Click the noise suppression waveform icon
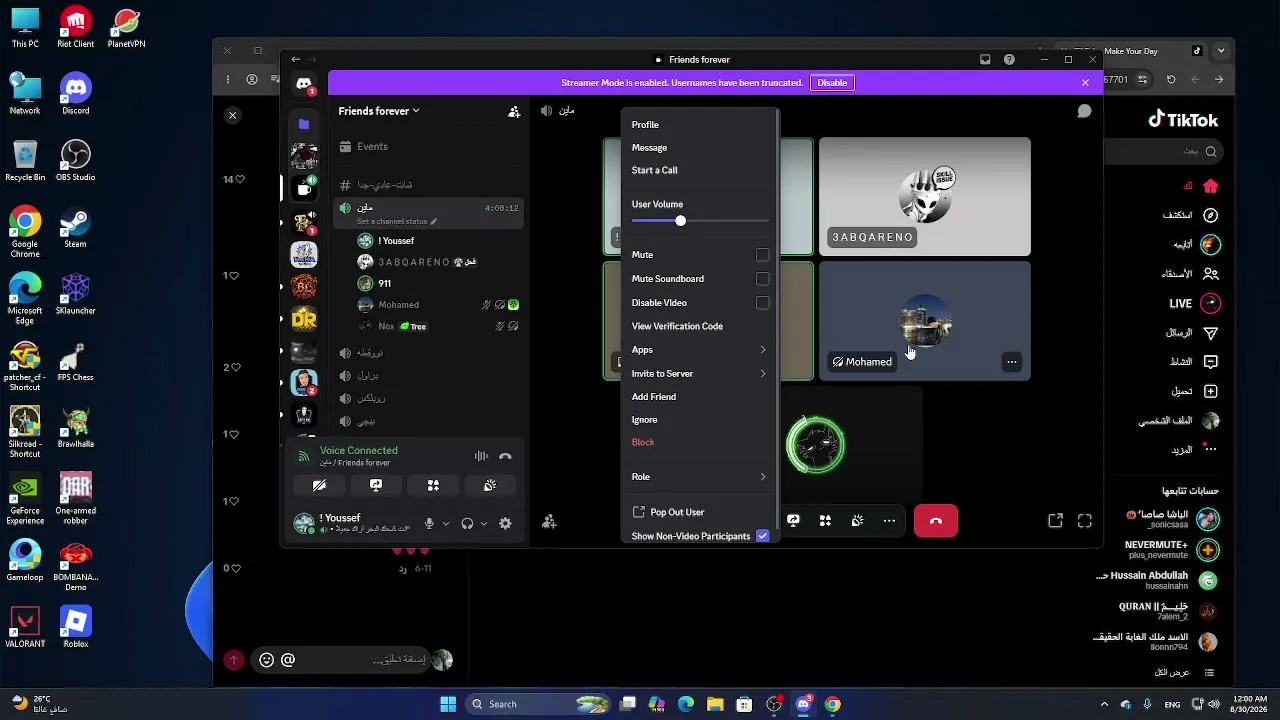This screenshot has width=1280, height=720. [481, 456]
